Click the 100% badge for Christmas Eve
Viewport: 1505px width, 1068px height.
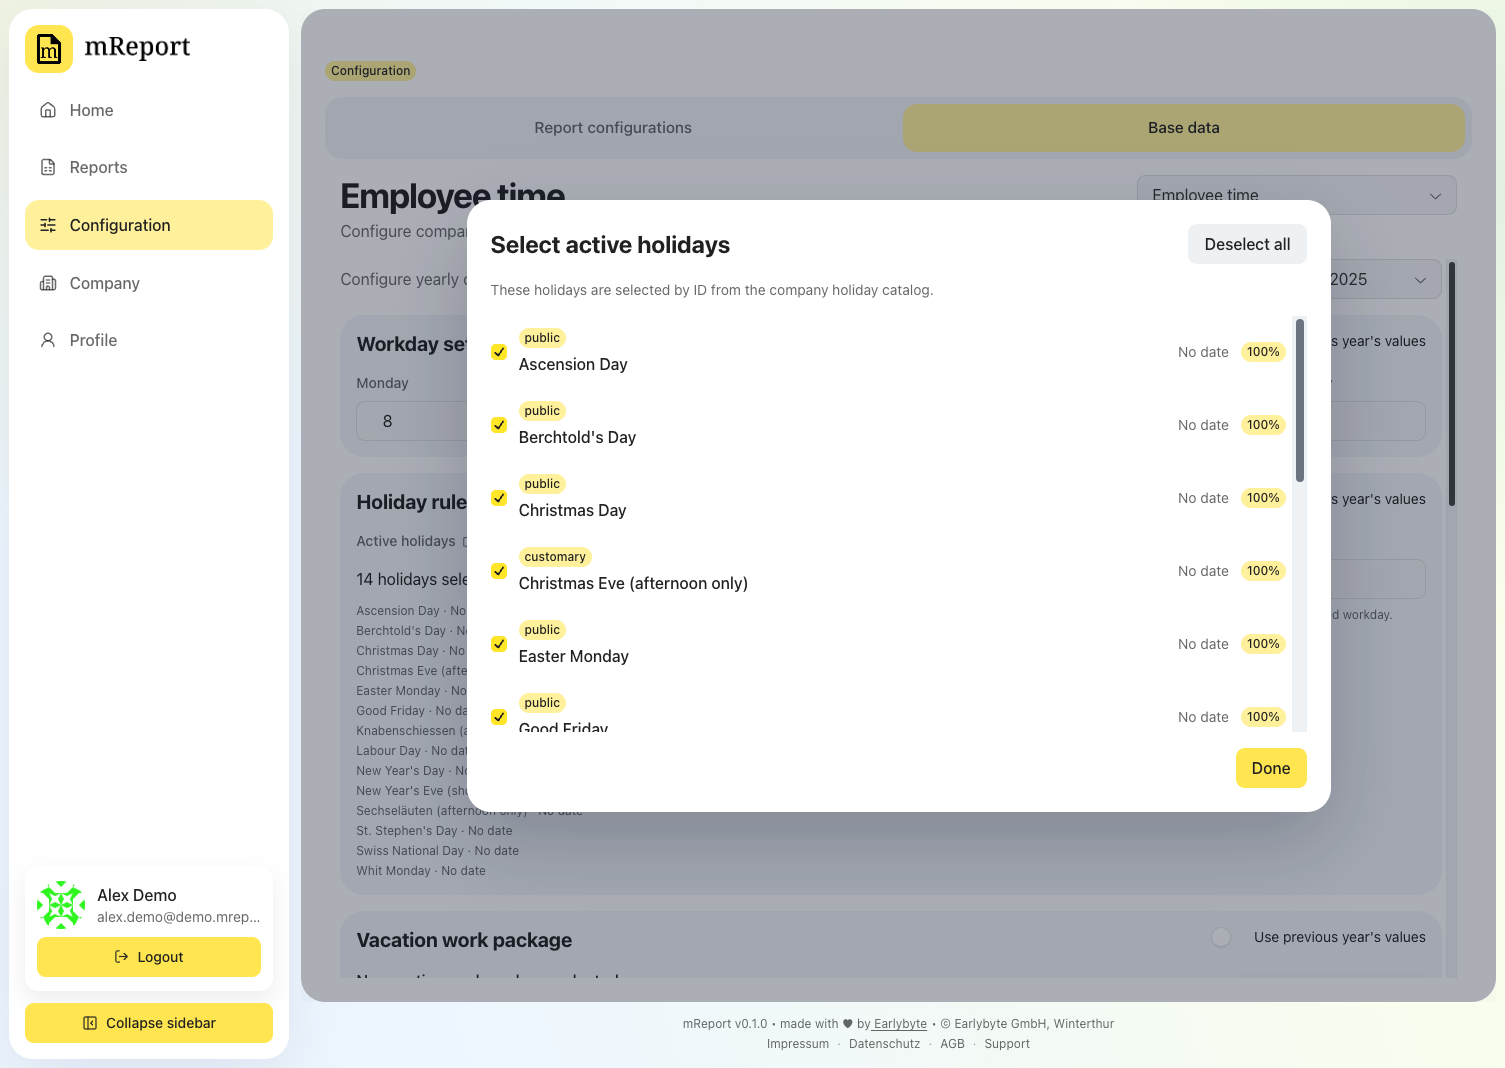tap(1263, 571)
